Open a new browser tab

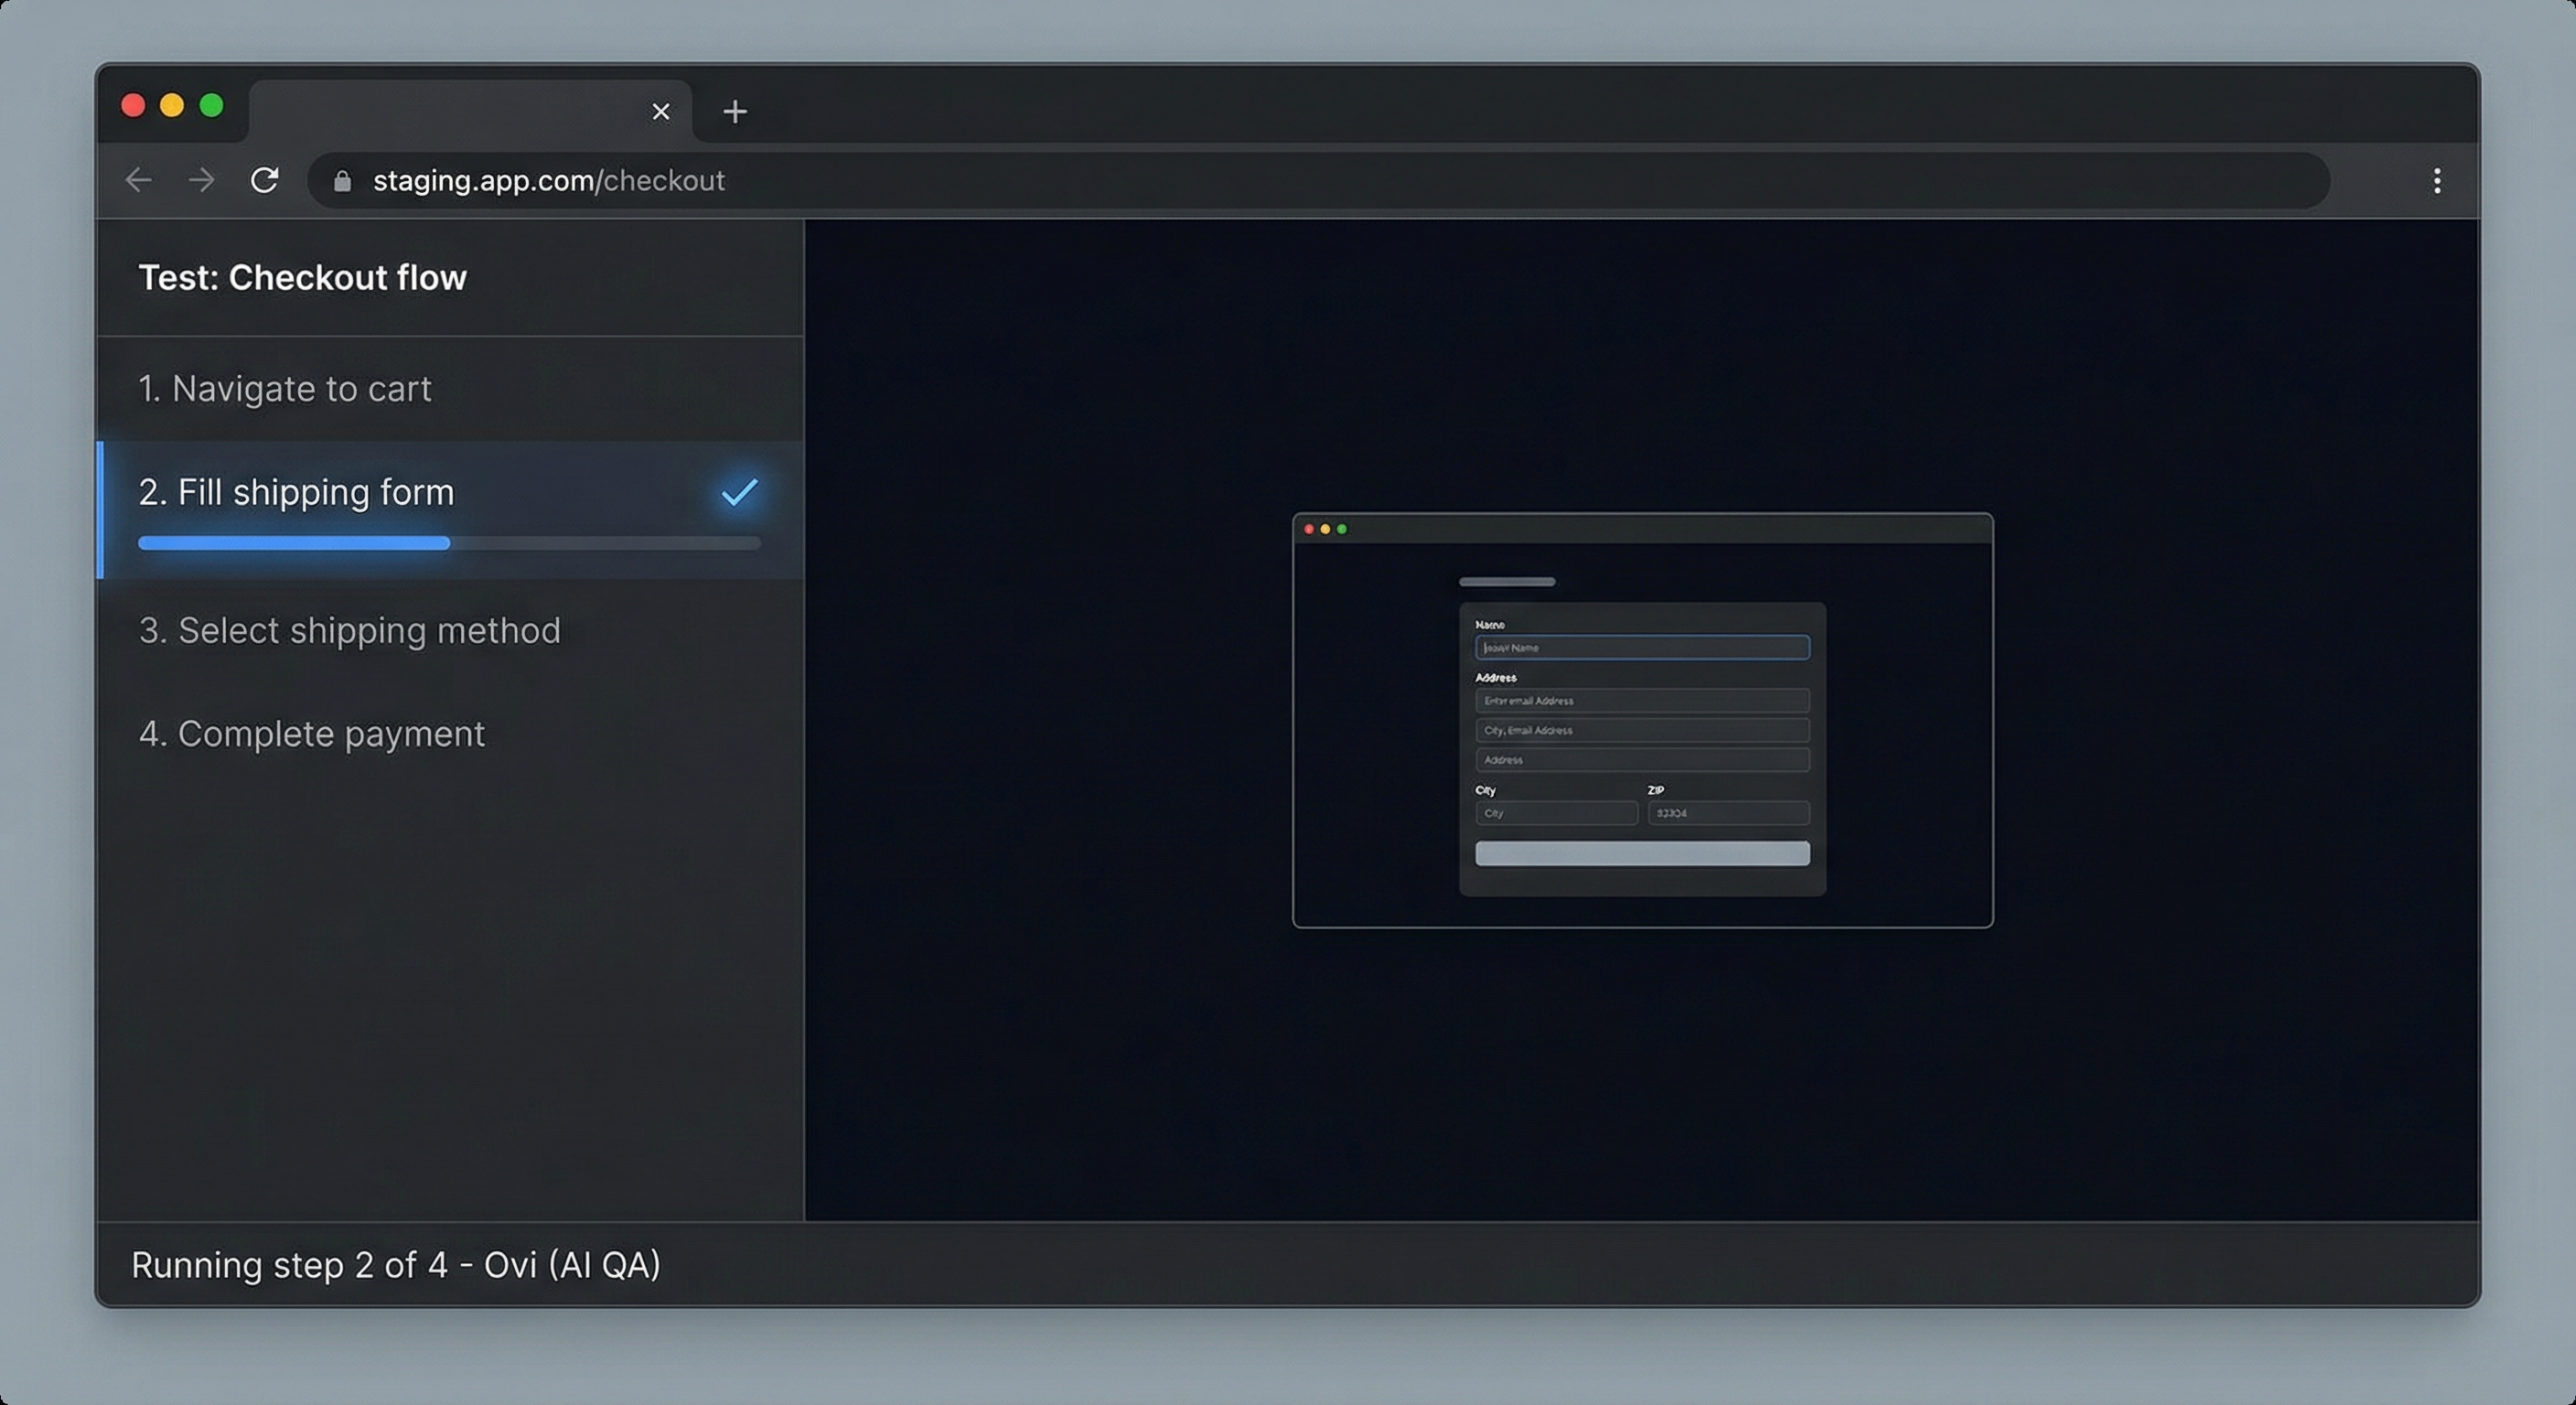(735, 111)
